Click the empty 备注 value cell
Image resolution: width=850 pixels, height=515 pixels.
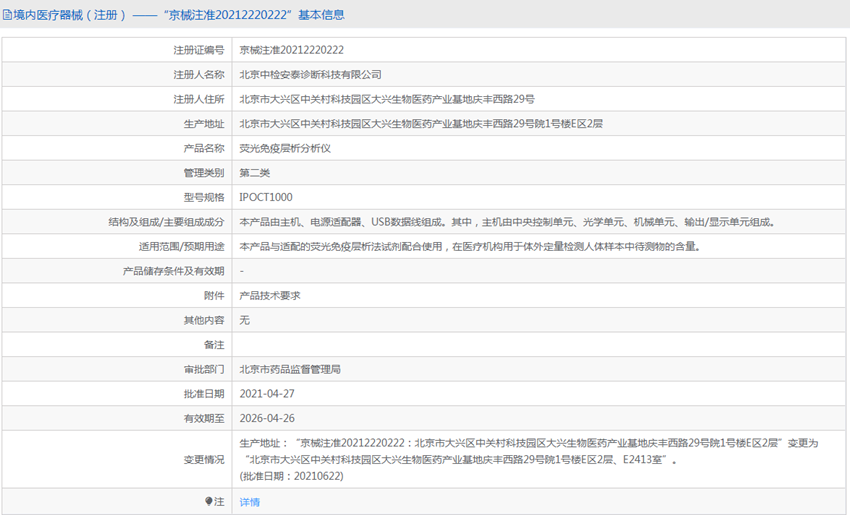pyautogui.click(x=539, y=344)
